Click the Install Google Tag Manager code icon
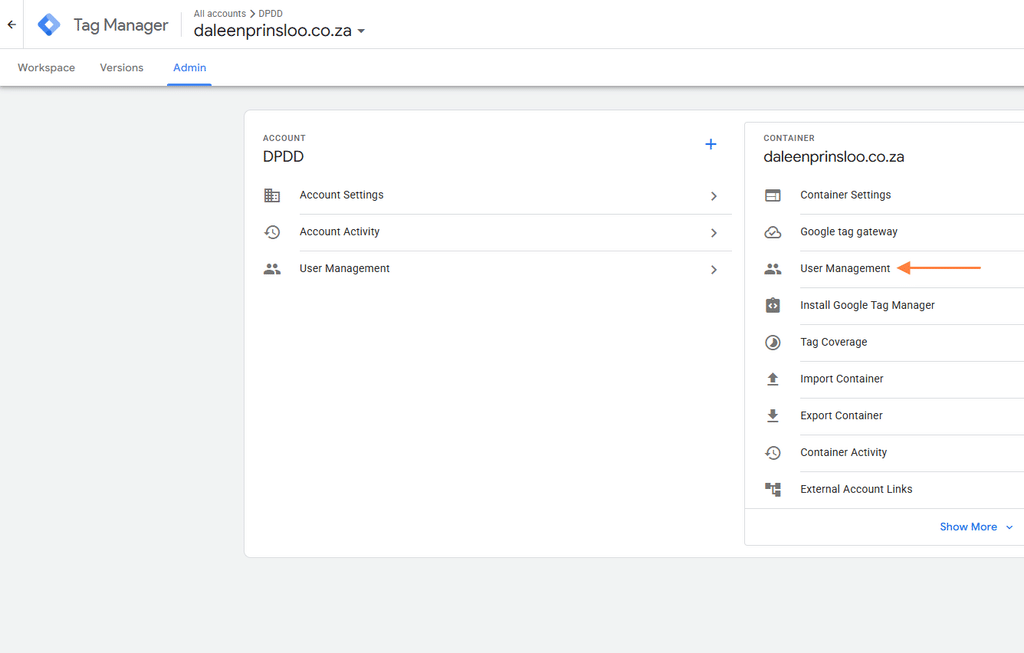1024x653 pixels. [x=773, y=305]
